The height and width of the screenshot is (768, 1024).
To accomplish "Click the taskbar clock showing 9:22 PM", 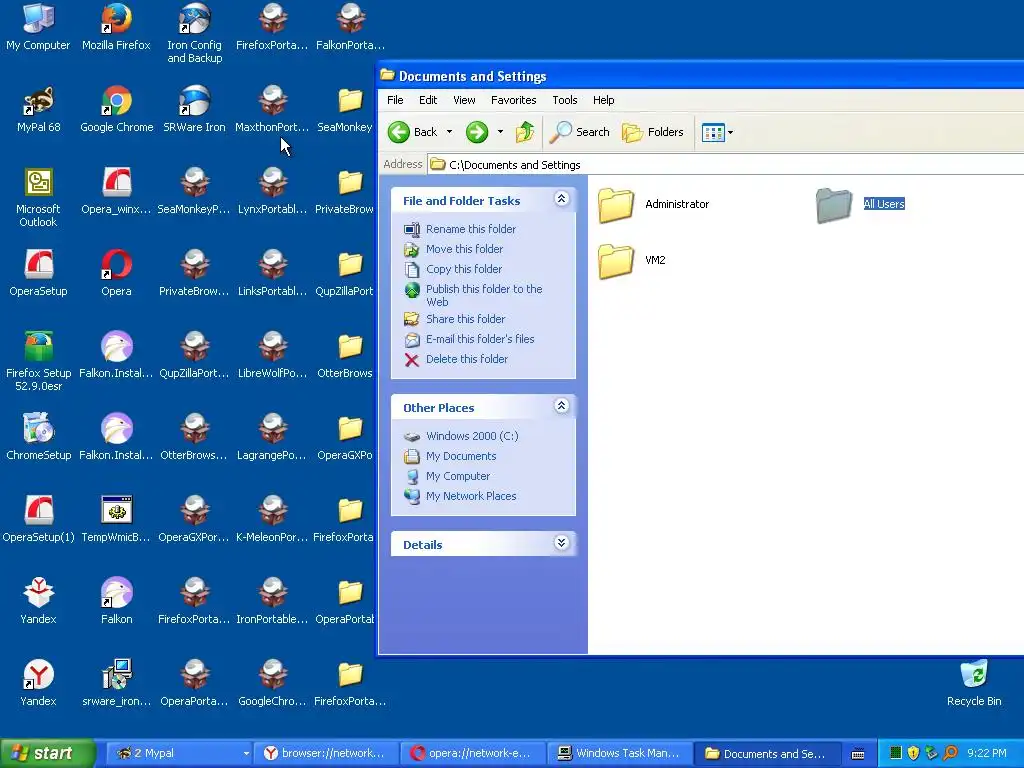I will pos(987,754).
